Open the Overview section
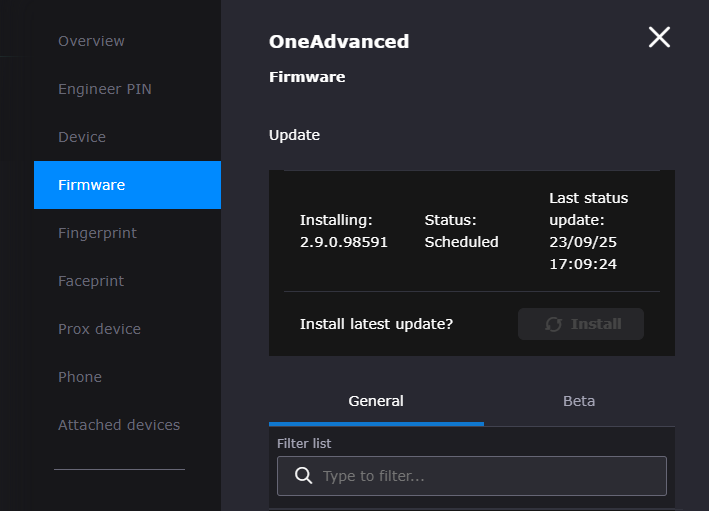 pos(91,41)
